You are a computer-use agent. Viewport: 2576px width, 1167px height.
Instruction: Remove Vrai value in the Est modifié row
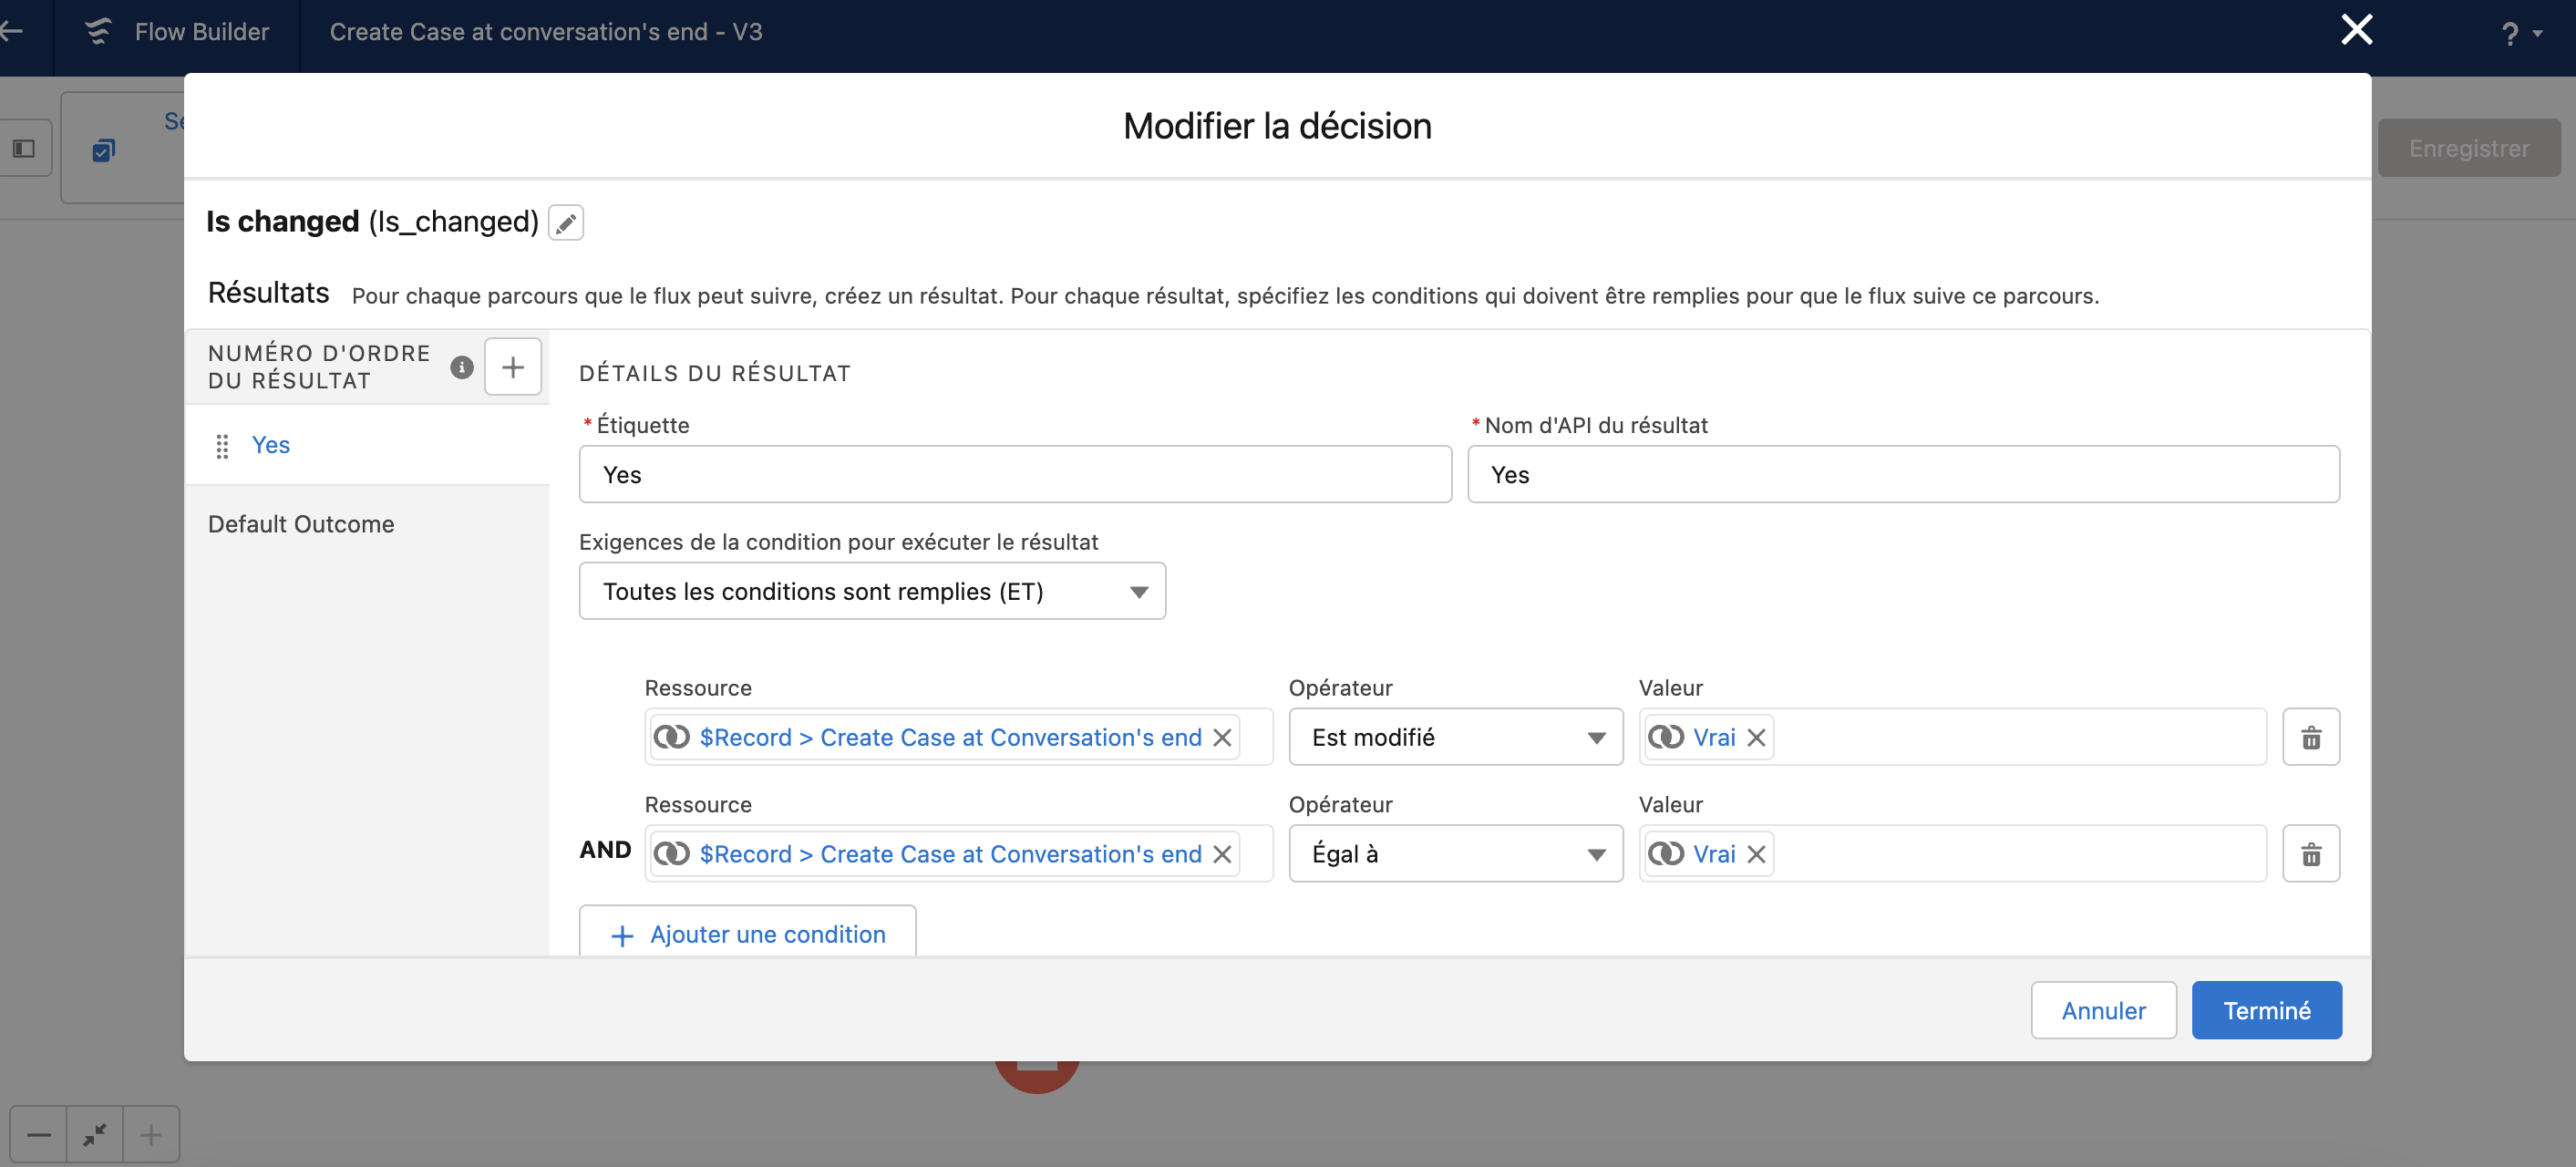click(1756, 738)
